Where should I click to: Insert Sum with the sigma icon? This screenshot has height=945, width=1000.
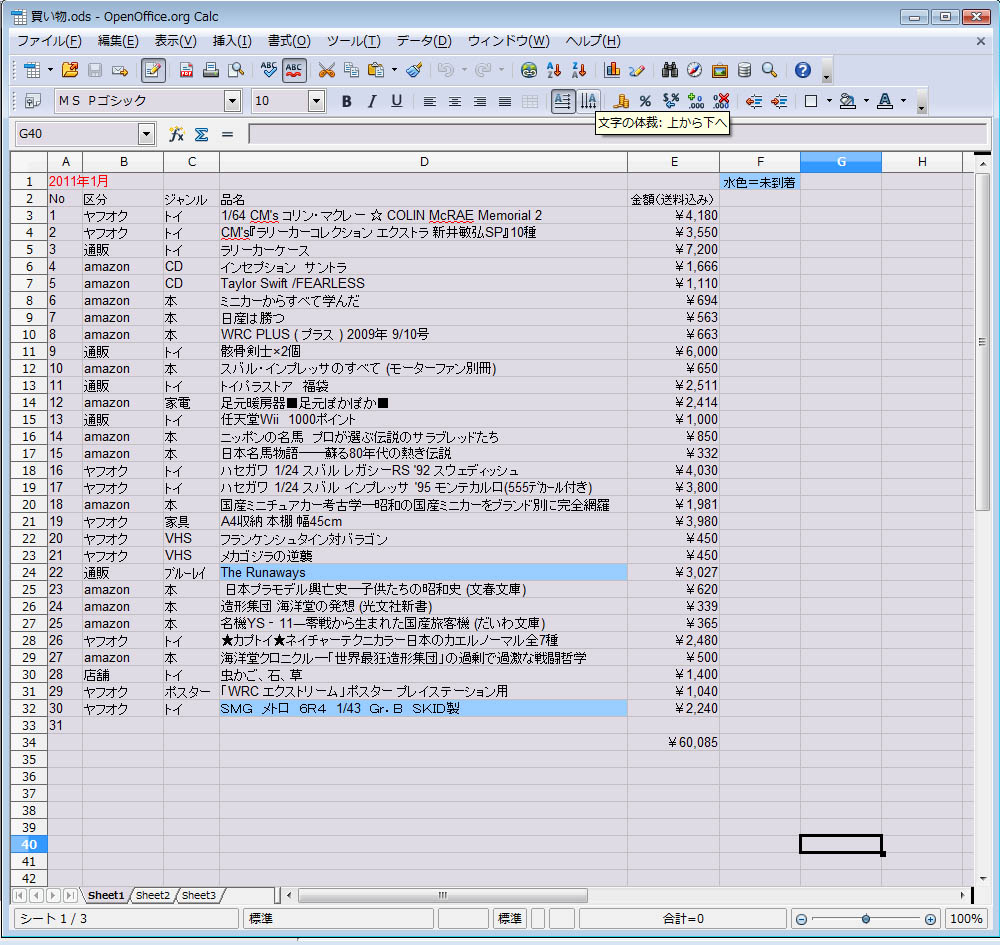pyautogui.click(x=202, y=134)
